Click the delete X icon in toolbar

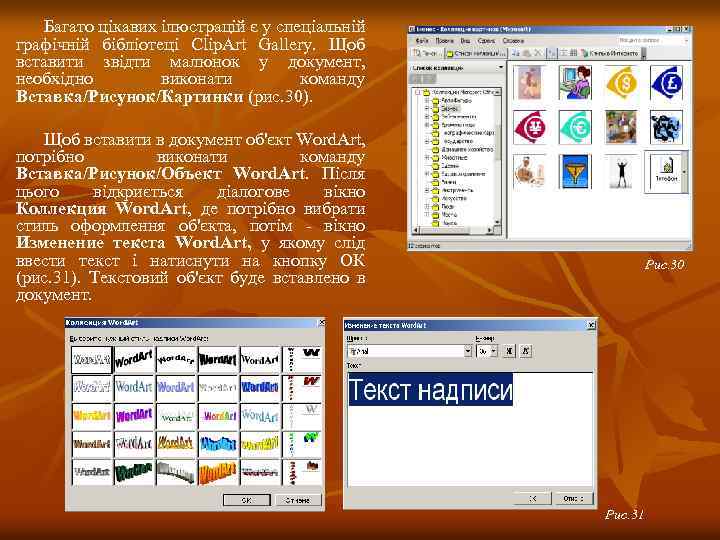point(538,53)
